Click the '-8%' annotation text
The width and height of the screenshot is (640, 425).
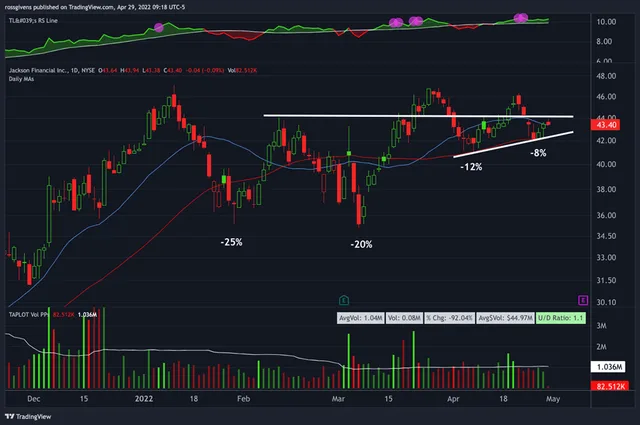(538, 153)
